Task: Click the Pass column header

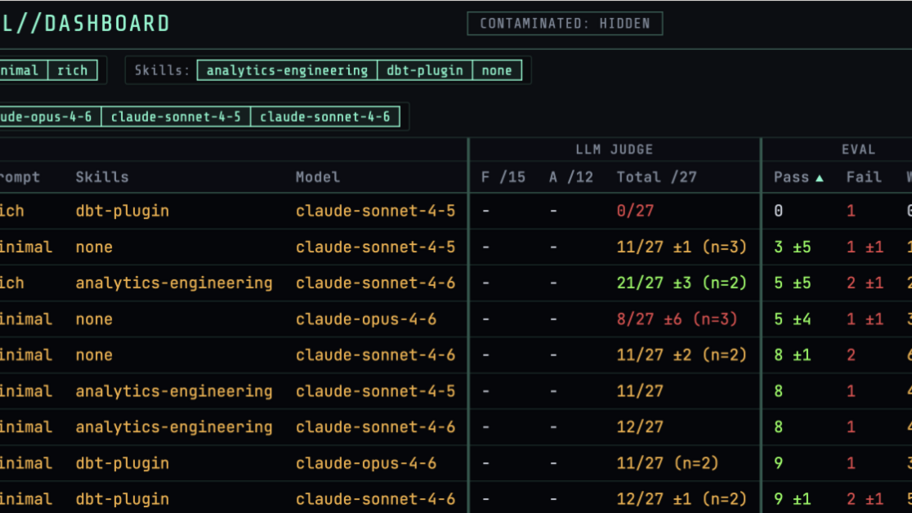Action: tap(791, 177)
